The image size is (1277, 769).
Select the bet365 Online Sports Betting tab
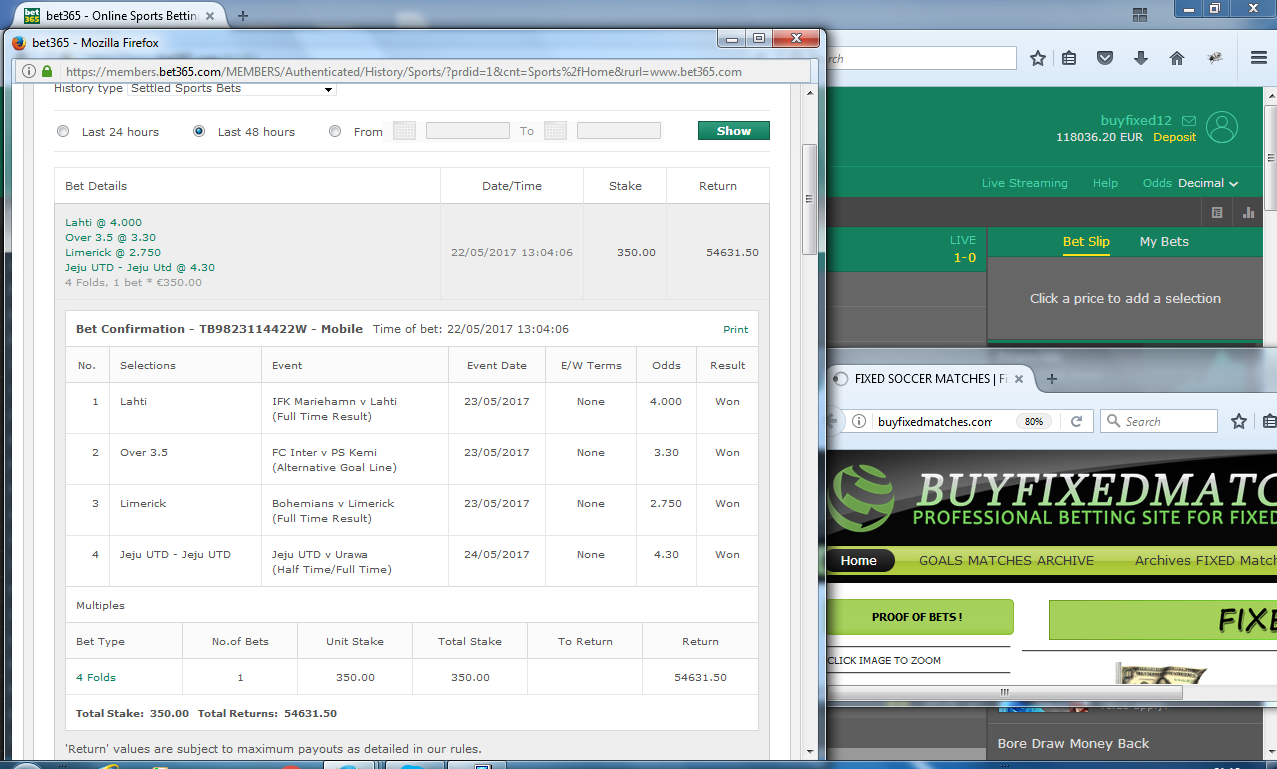click(122, 15)
